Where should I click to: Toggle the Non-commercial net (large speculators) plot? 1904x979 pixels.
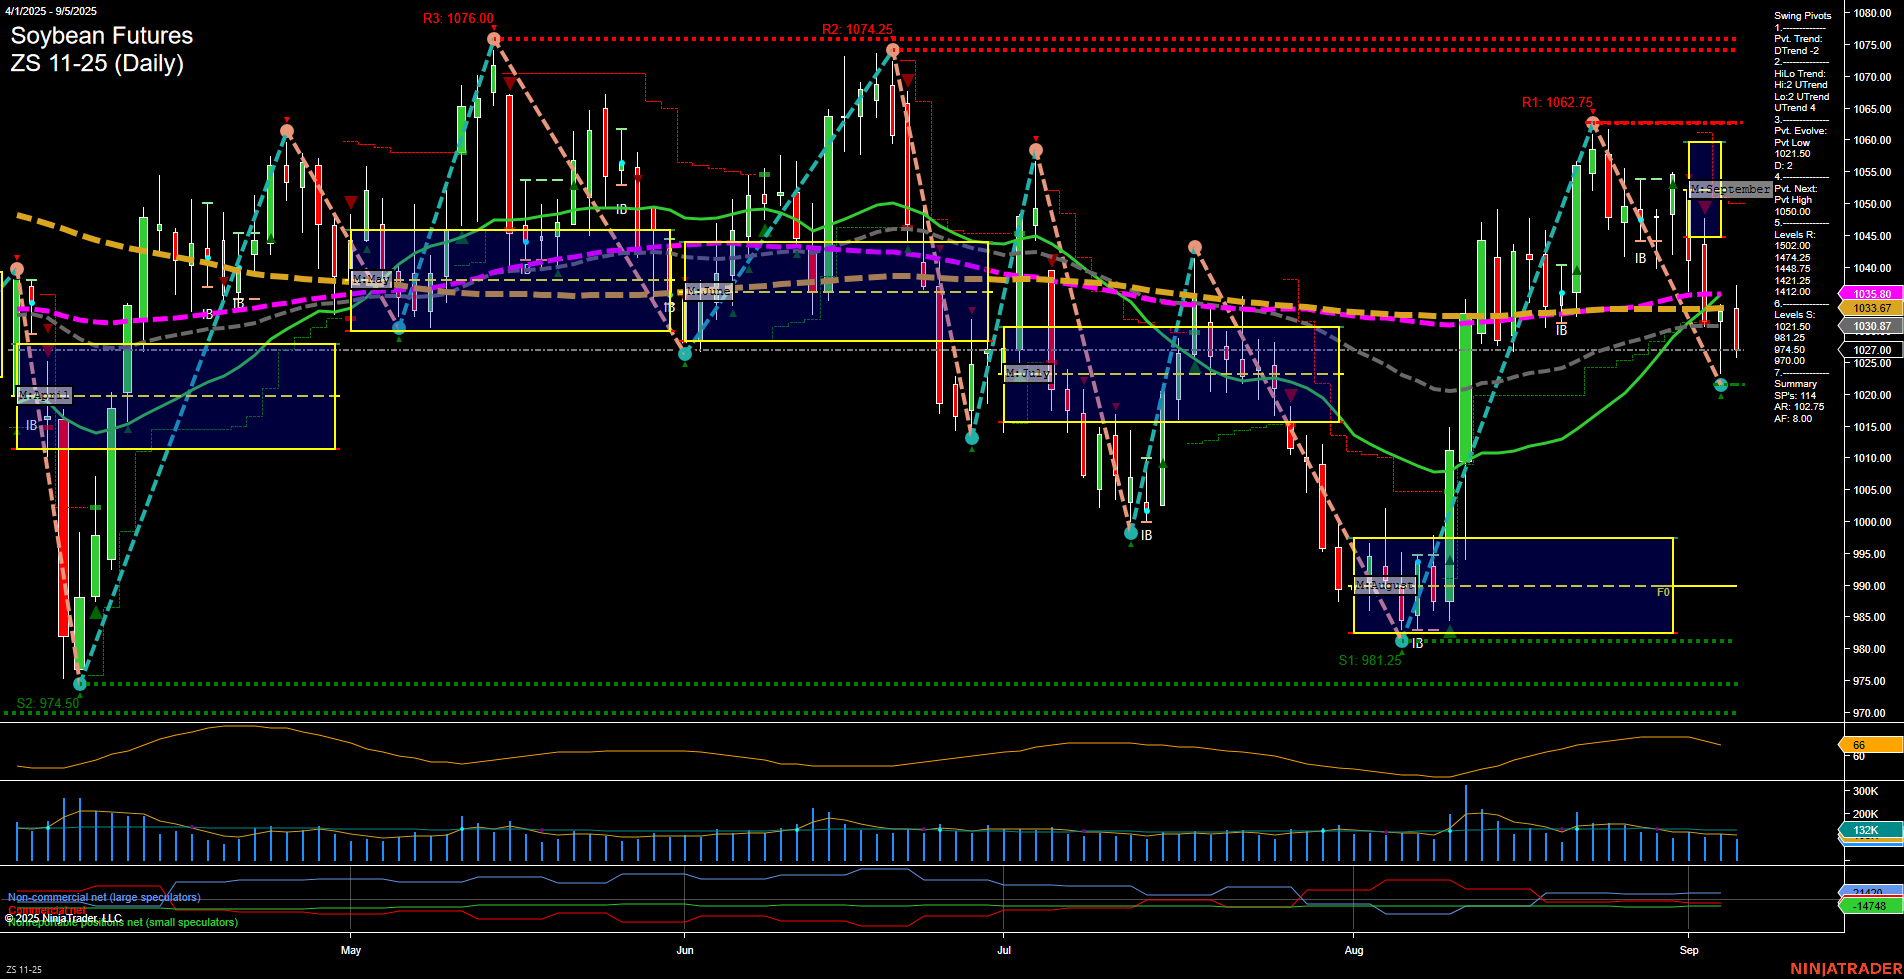pos(103,896)
